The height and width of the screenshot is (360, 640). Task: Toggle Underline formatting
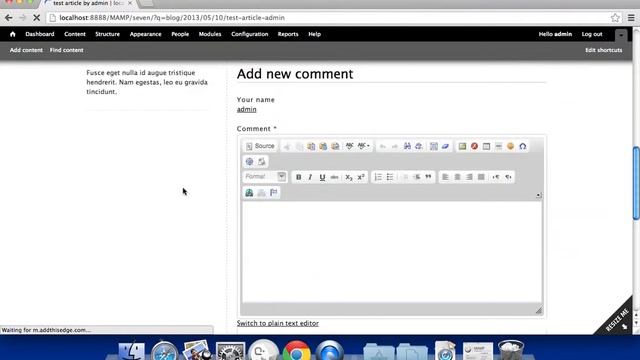pyautogui.click(x=322, y=177)
